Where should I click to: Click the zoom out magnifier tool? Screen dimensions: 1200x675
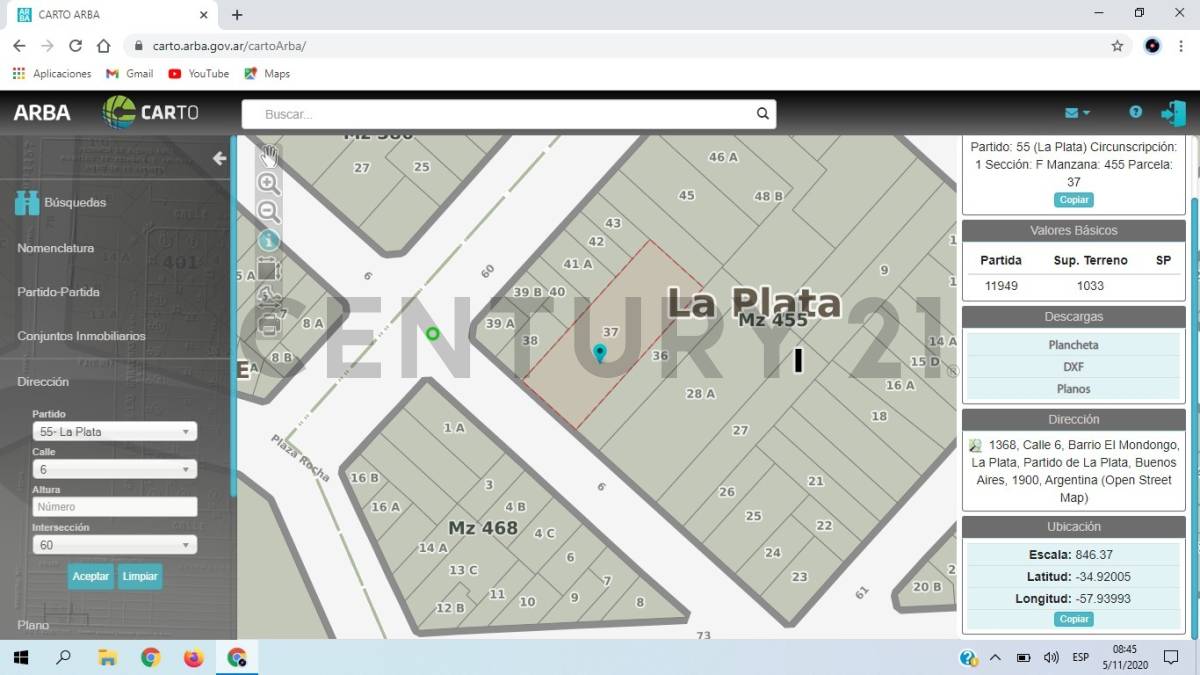[268, 211]
